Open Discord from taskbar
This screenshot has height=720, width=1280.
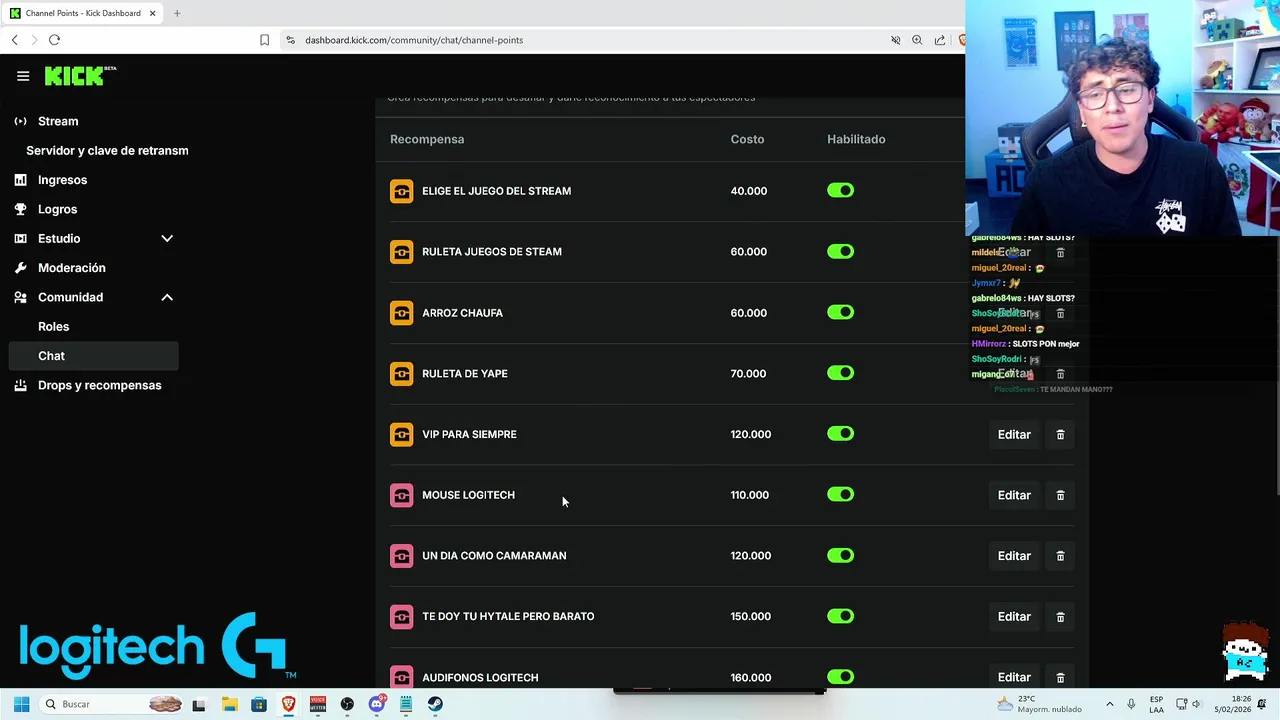tap(377, 704)
